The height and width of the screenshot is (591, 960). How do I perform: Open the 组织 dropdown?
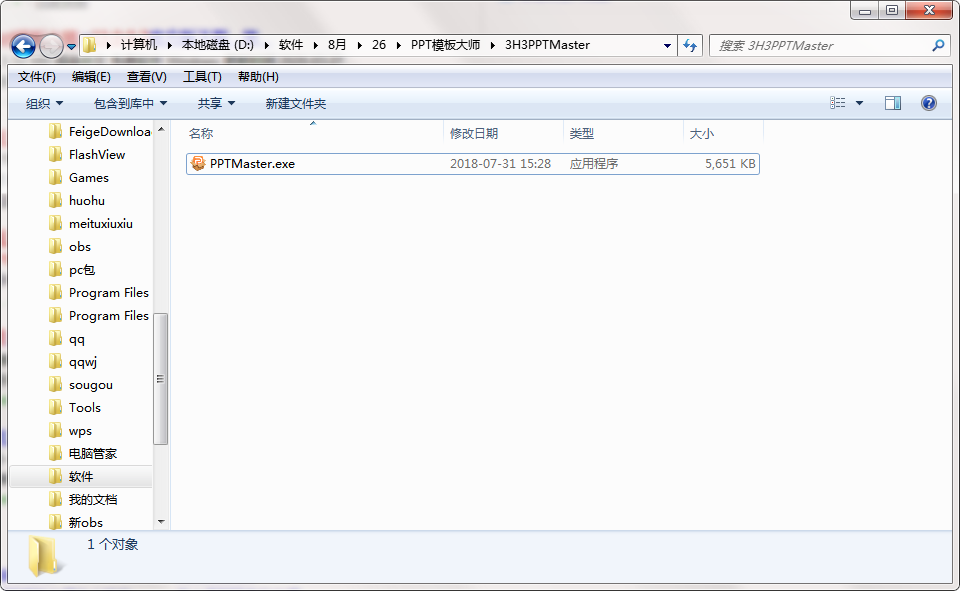[44, 104]
